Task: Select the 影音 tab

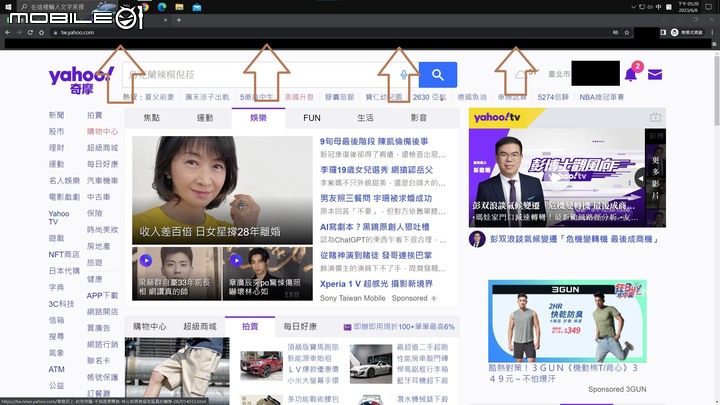Action: tap(418, 118)
